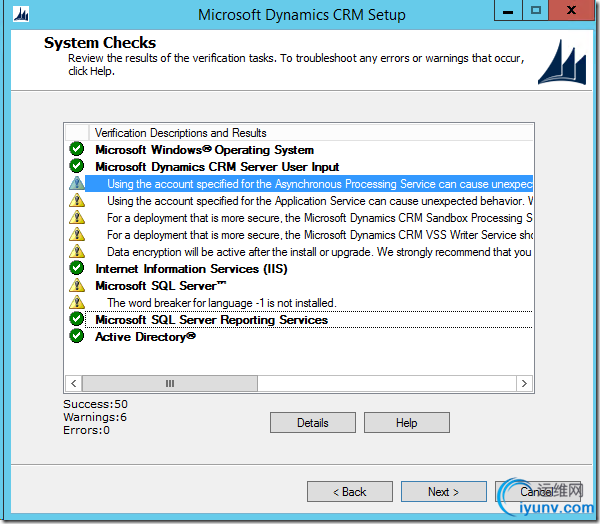Click the Help button
600x524 pixels.
click(406, 423)
